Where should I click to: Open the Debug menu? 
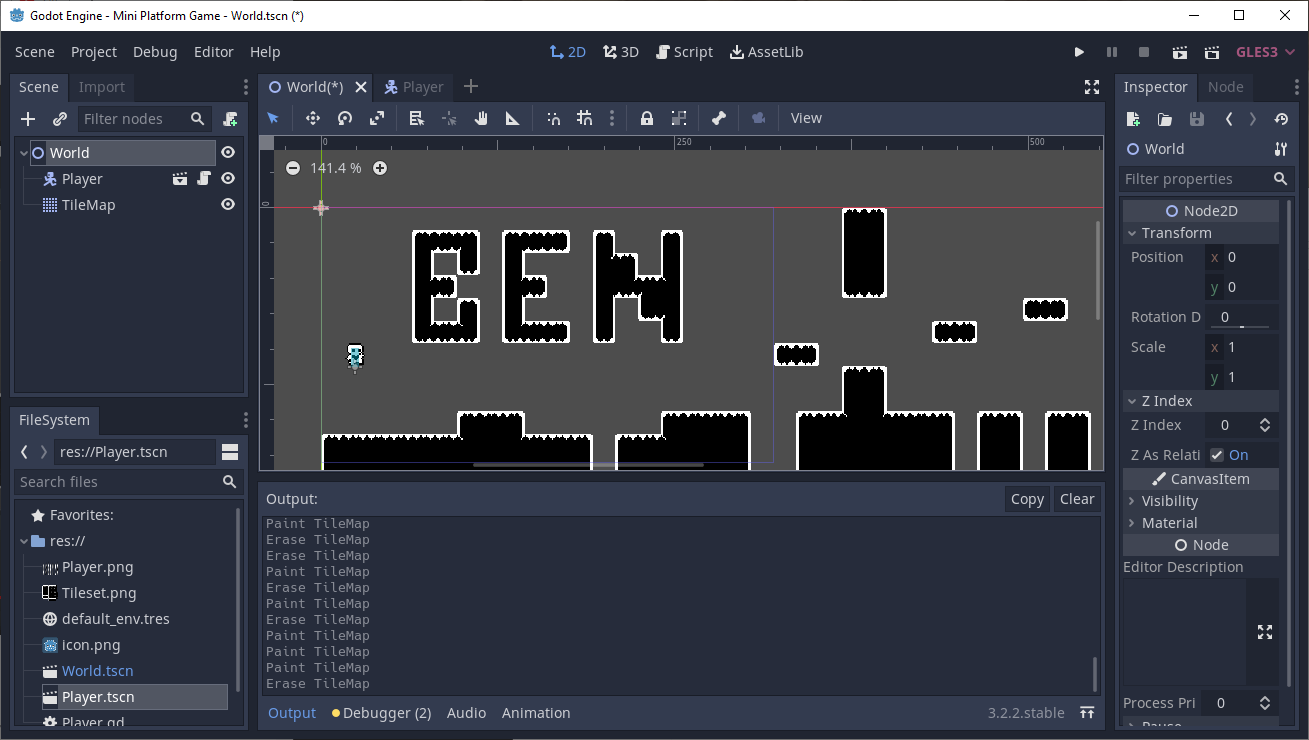coord(155,52)
